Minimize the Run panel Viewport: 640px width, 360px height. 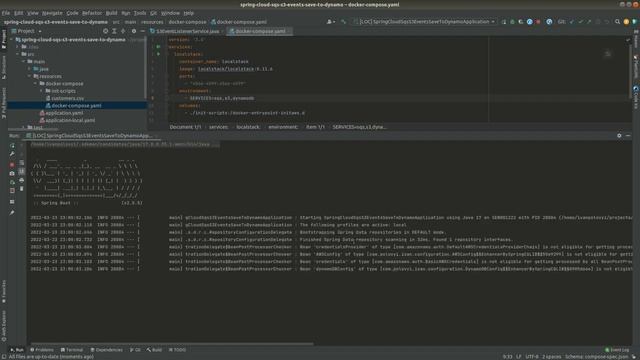click(x=628, y=136)
